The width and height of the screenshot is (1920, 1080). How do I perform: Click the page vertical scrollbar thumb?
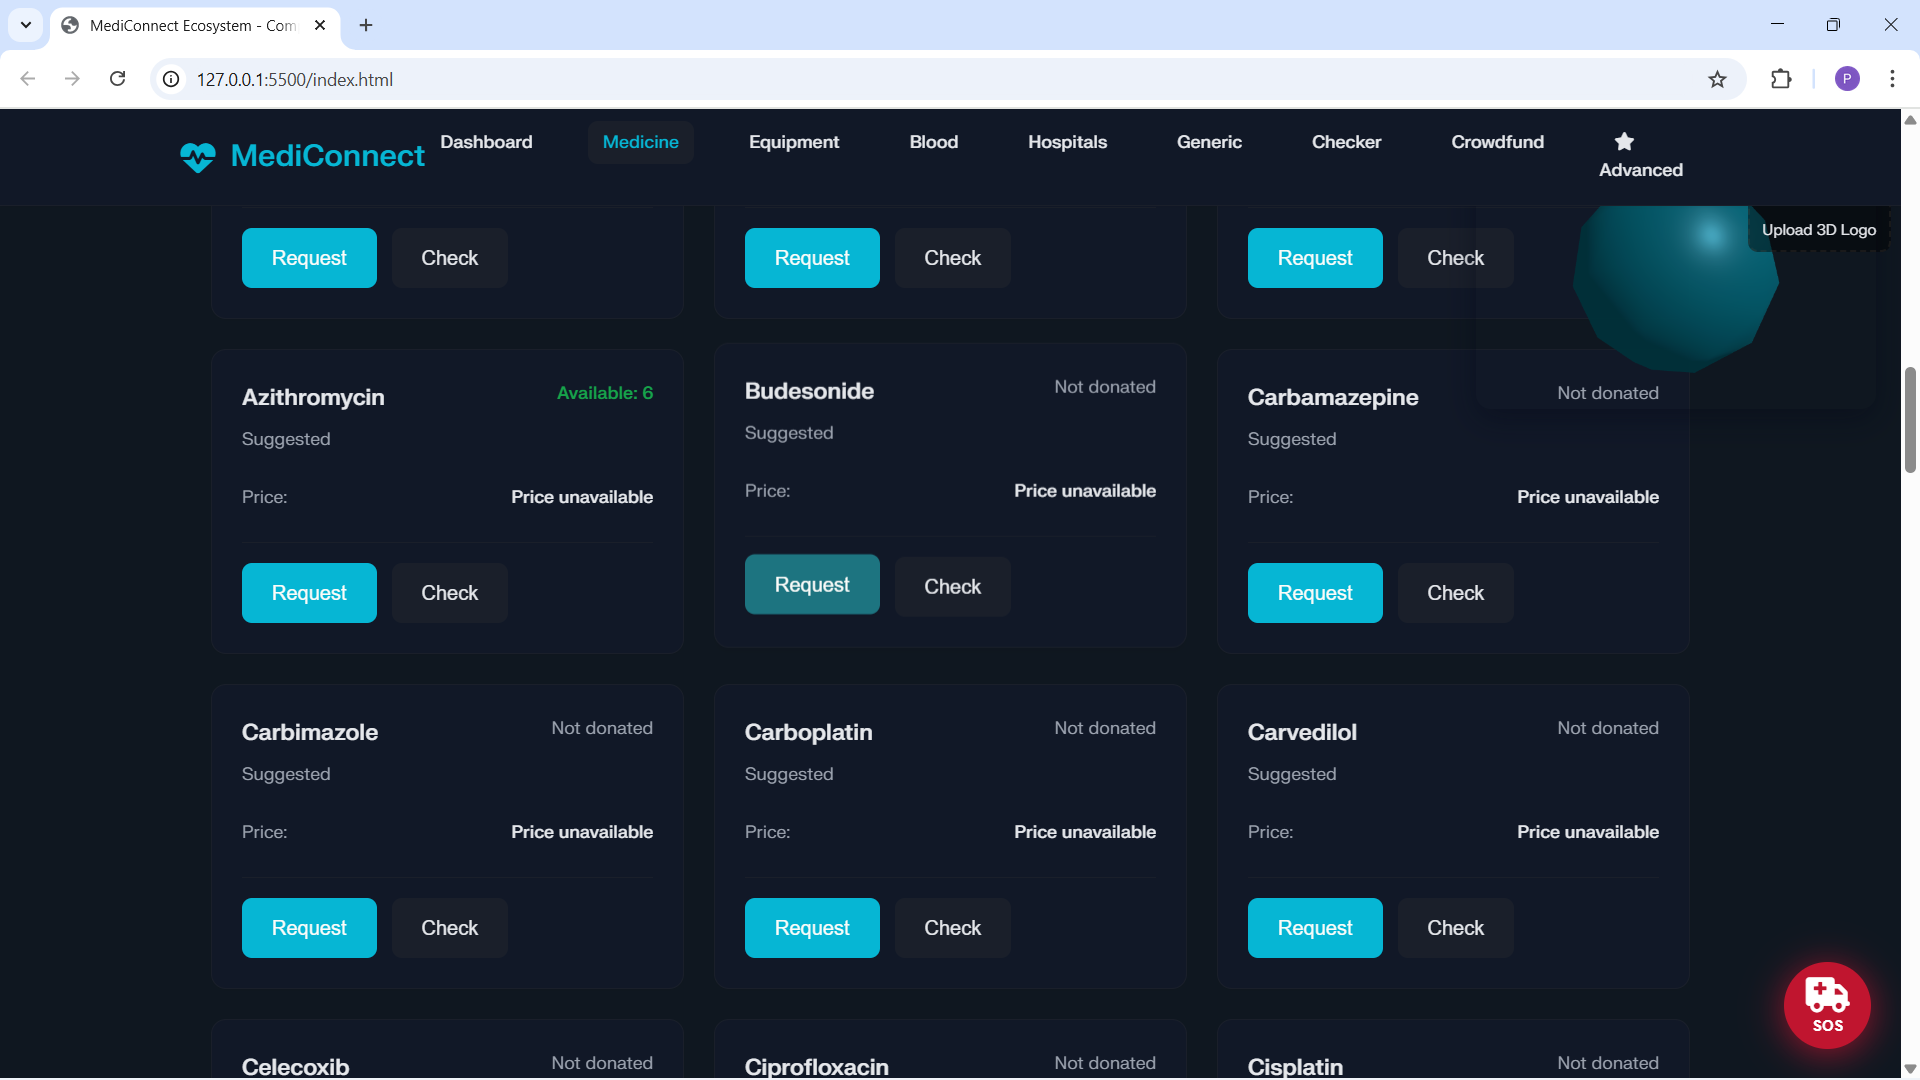1909,420
